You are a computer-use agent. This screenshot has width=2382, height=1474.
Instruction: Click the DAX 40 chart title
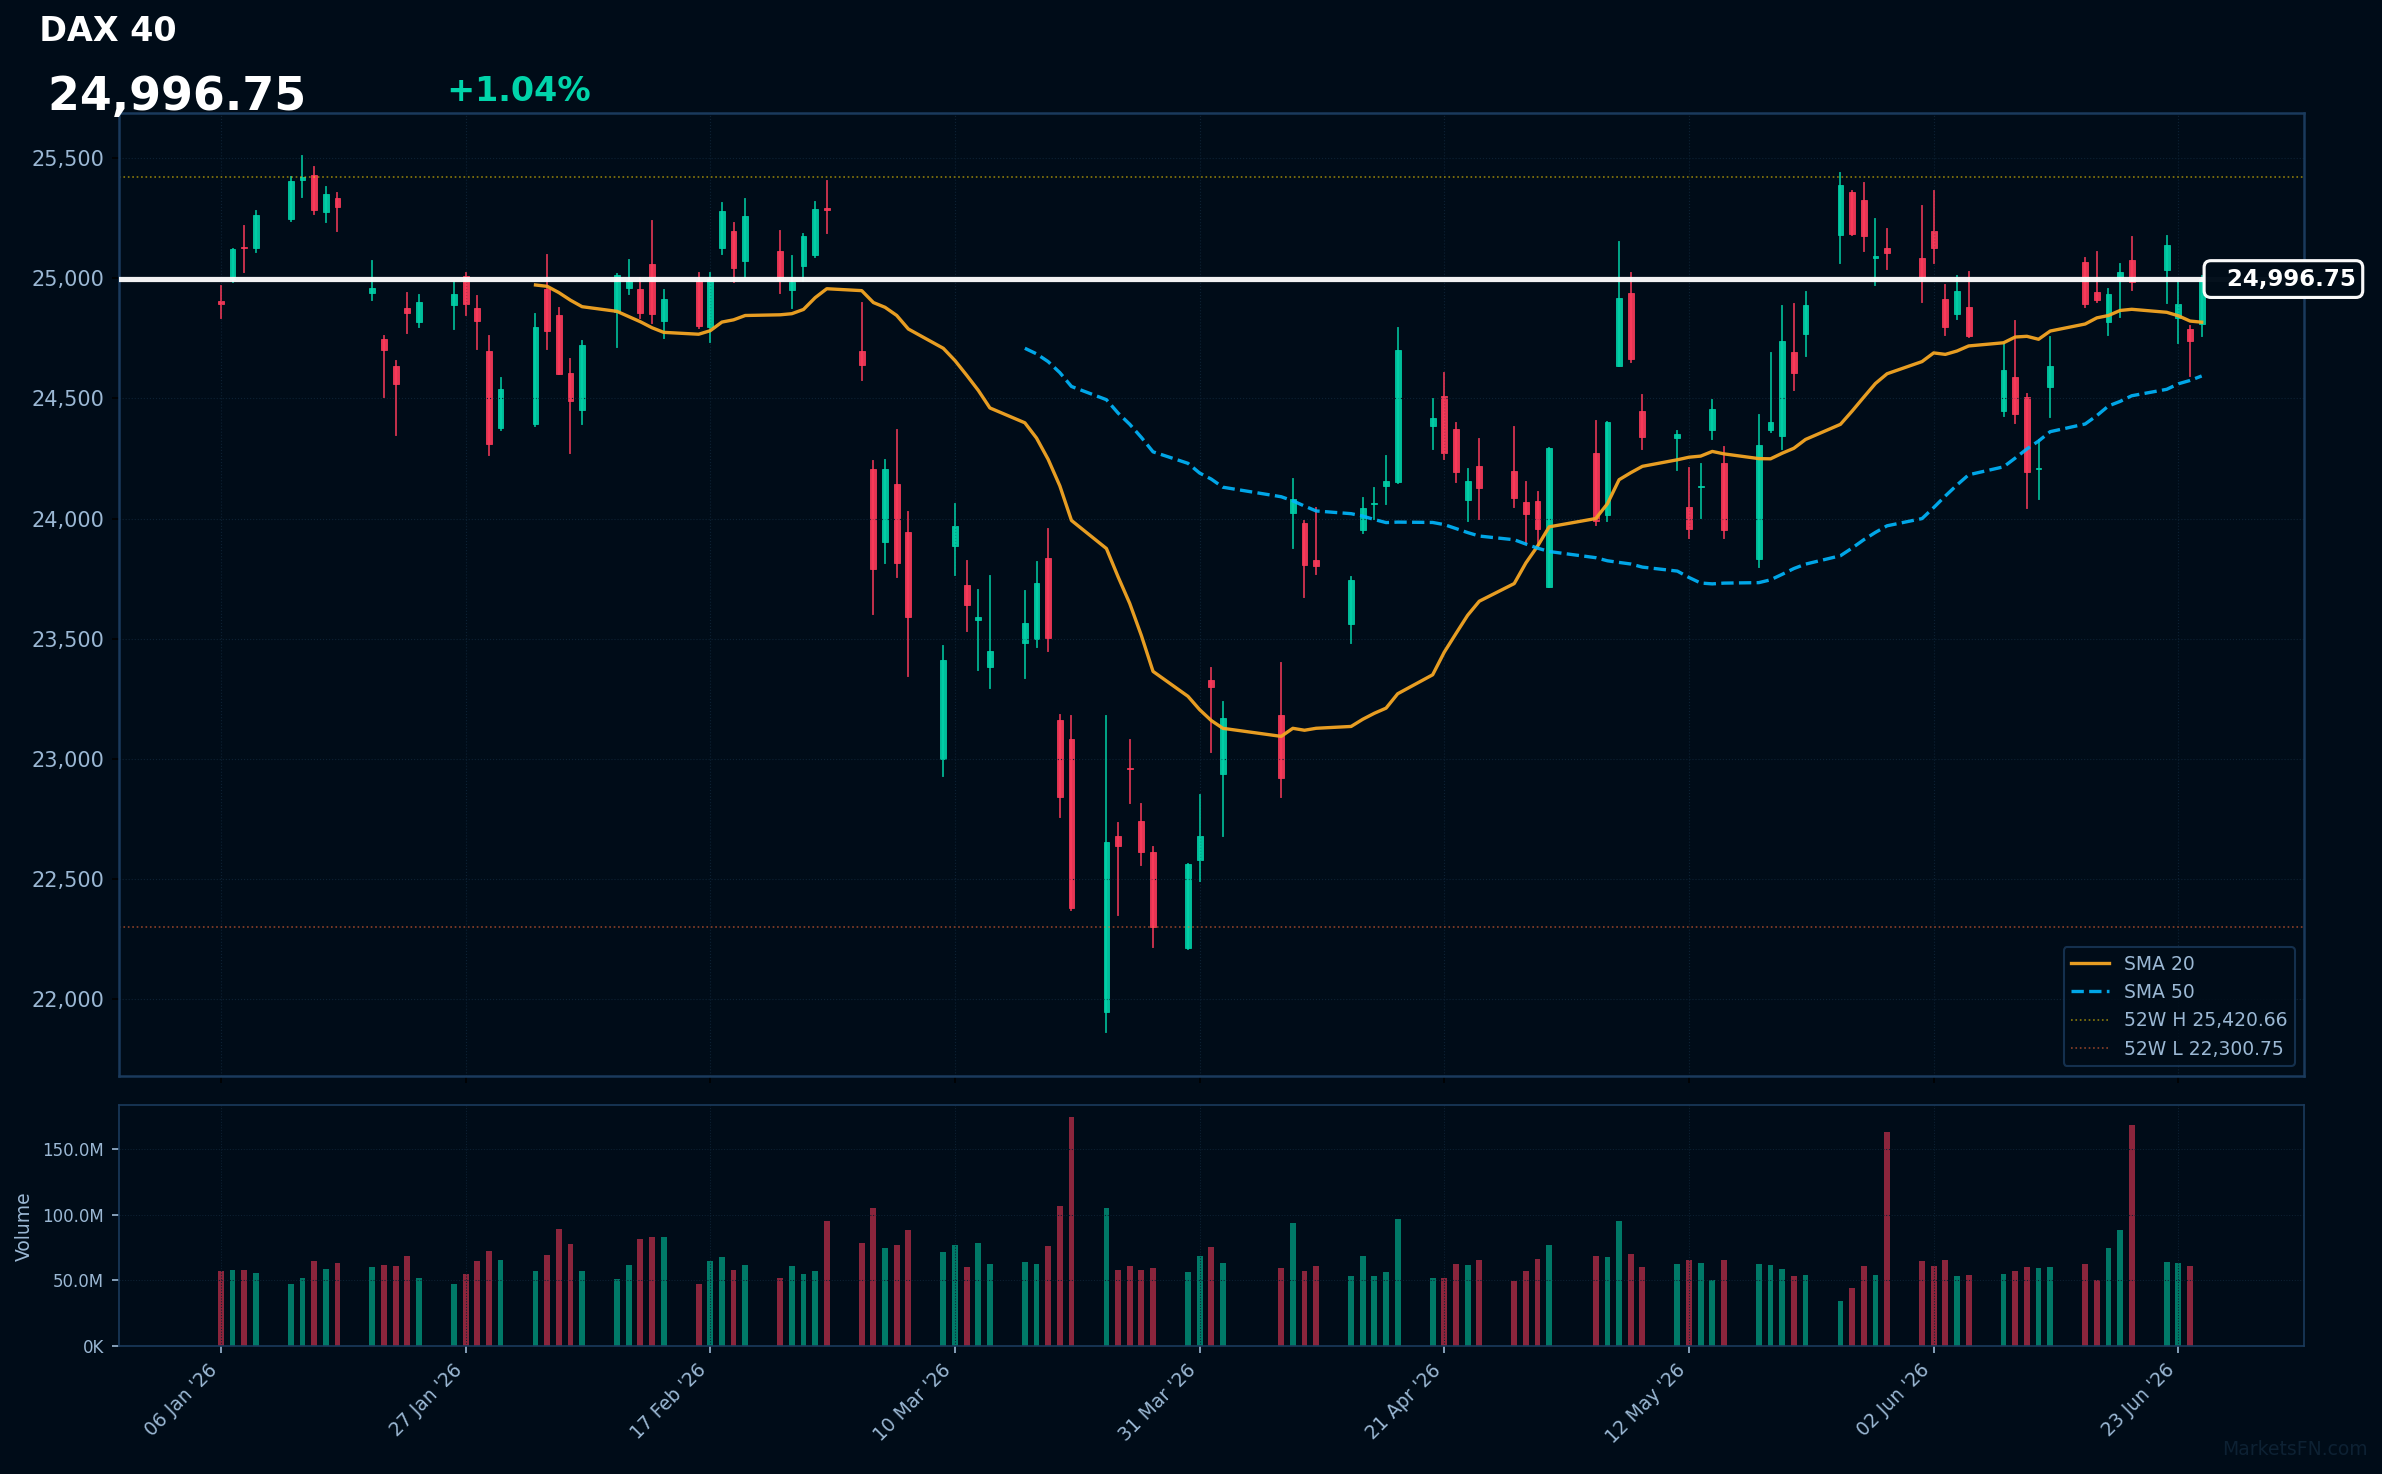(x=108, y=30)
